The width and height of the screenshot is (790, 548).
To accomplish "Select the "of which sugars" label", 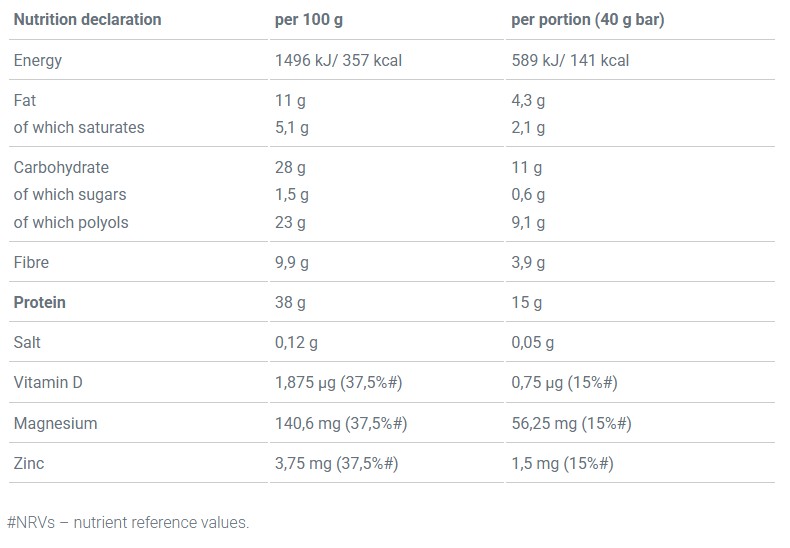I will (x=70, y=194).
